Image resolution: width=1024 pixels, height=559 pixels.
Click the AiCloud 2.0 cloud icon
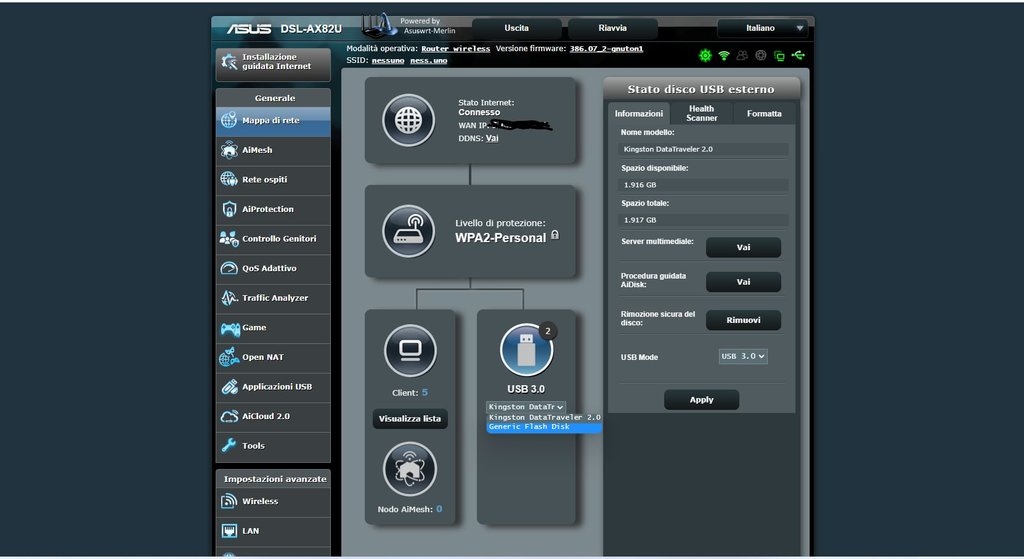[x=229, y=417]
